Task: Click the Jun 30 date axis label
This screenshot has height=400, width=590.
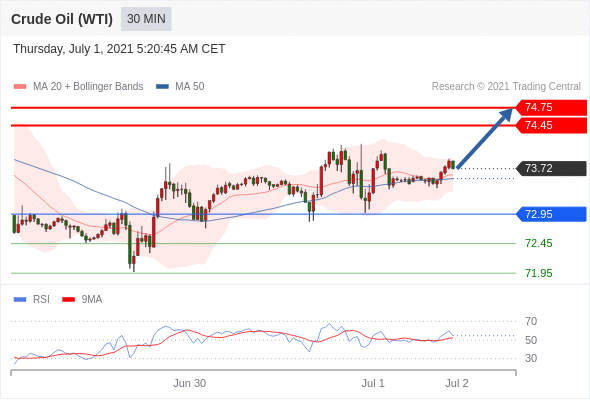Action: pos(190,383)
